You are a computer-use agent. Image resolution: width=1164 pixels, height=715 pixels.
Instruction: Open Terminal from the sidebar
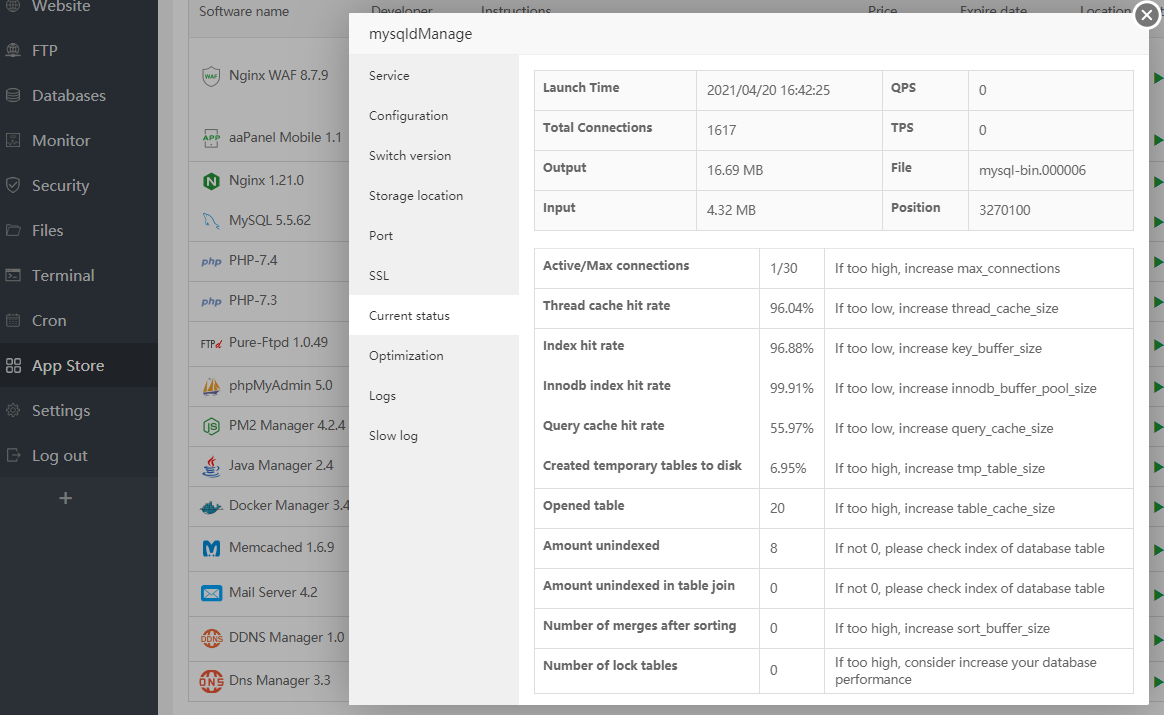(x=63, y=276)
